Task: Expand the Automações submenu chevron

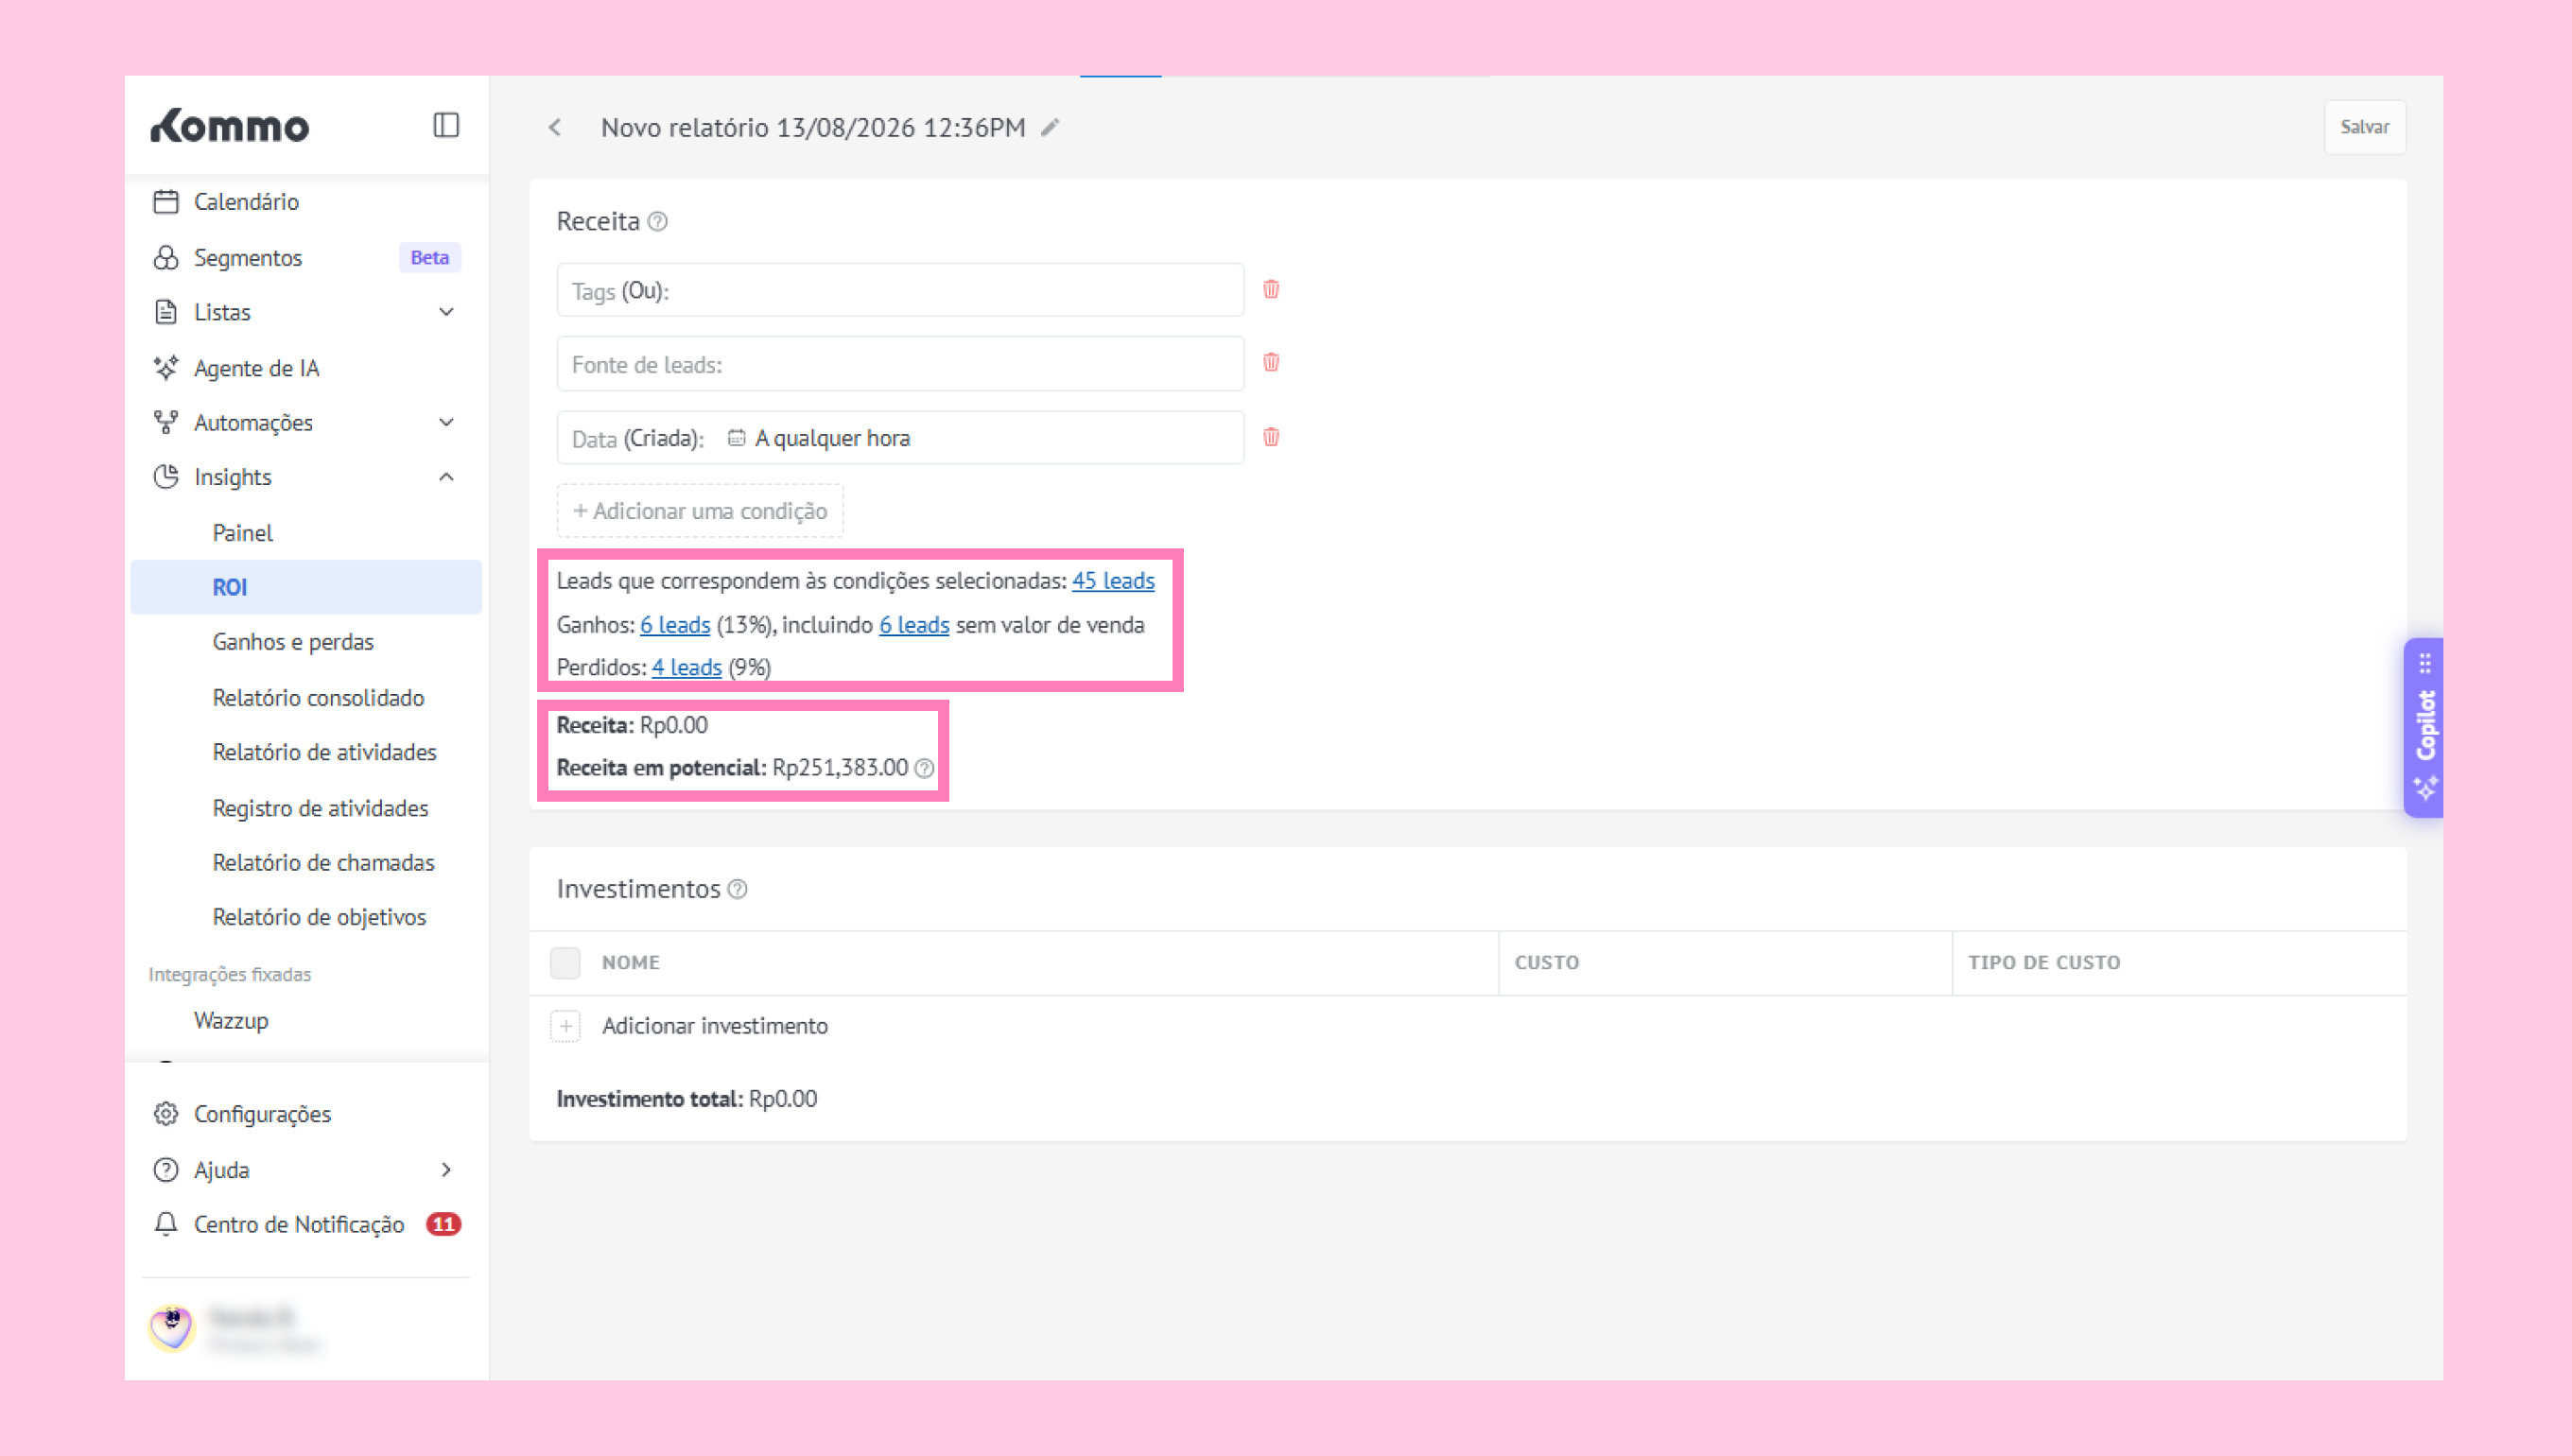Action: [446, 422]
